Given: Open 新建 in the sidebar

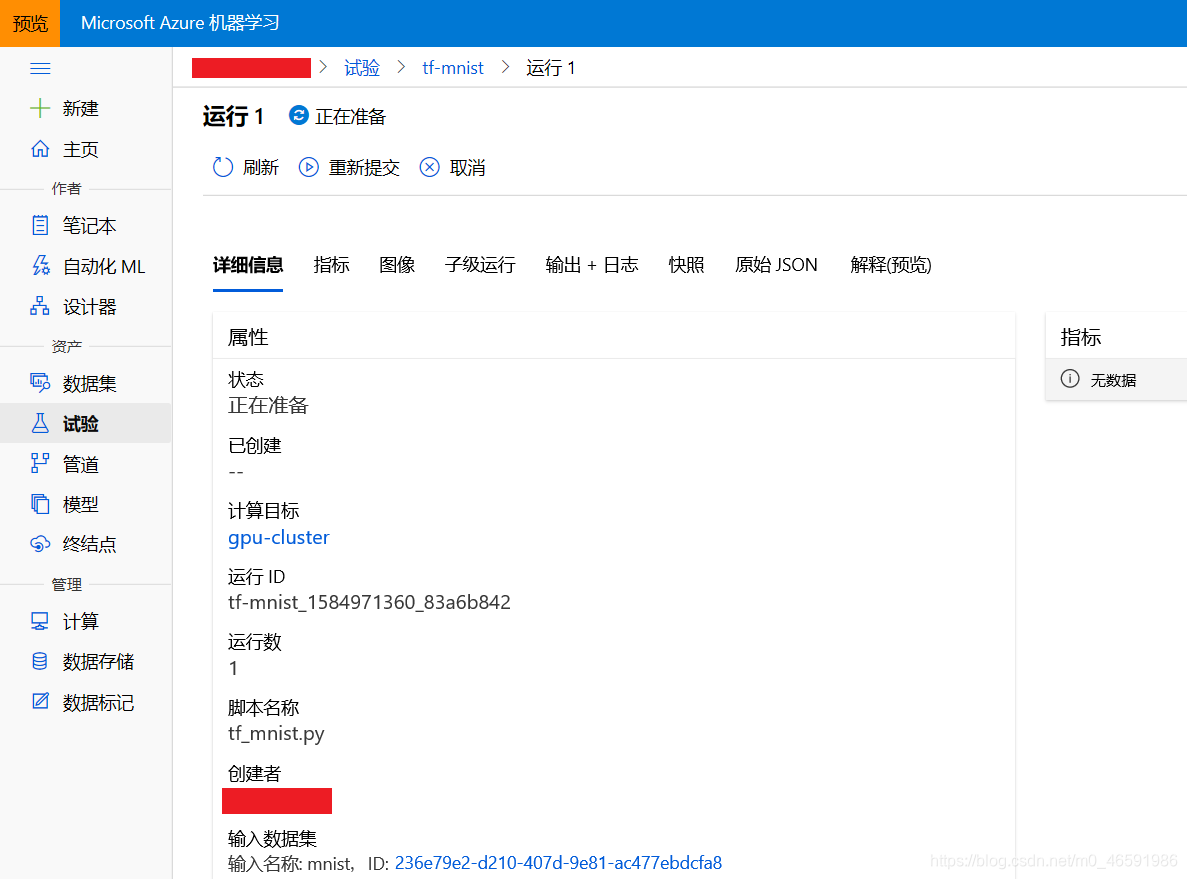Looking at the screenshot, I should (80, 108).
